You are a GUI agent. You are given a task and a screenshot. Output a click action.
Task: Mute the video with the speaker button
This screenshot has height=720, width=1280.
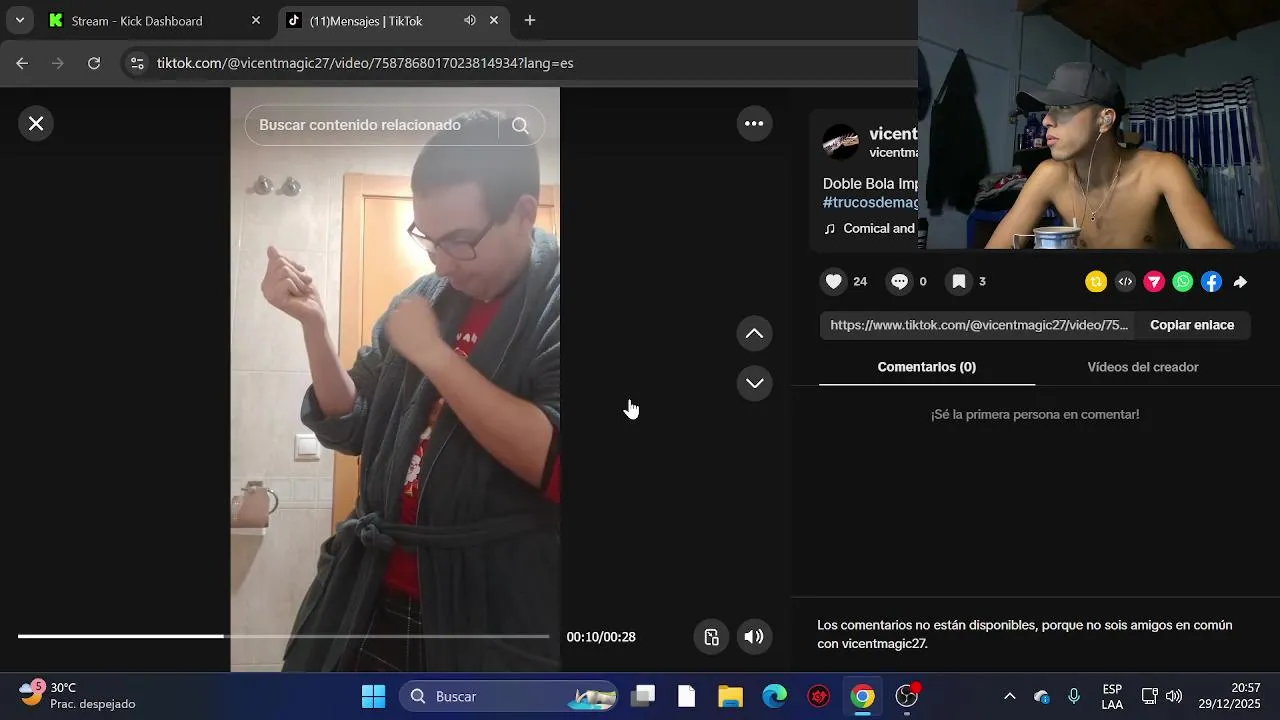pos(754,637)
